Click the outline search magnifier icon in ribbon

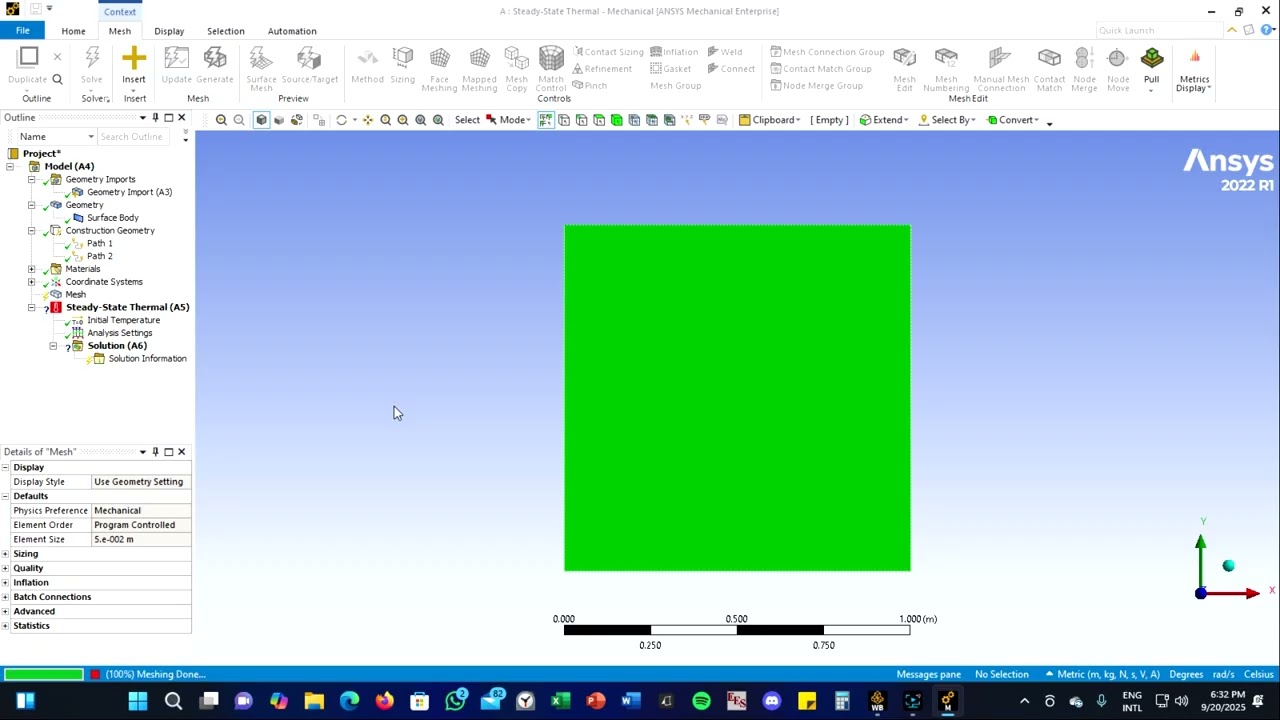(57, 79)
